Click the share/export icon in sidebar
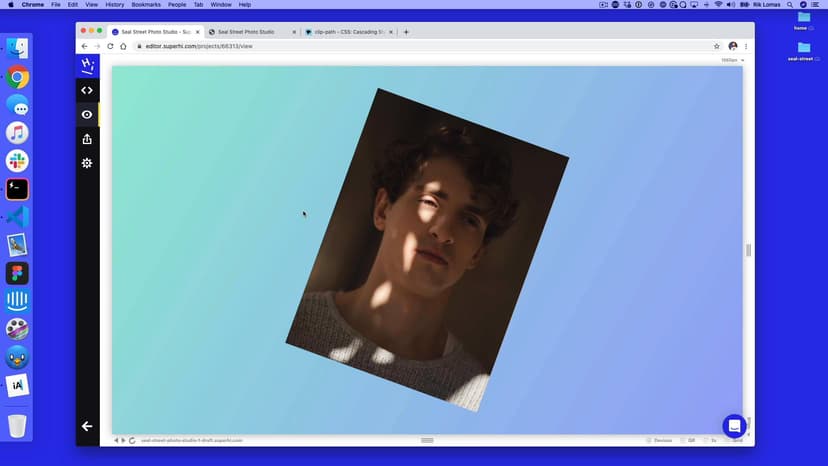This screenshot has height=466, width=828. click(x=87, y=139)
